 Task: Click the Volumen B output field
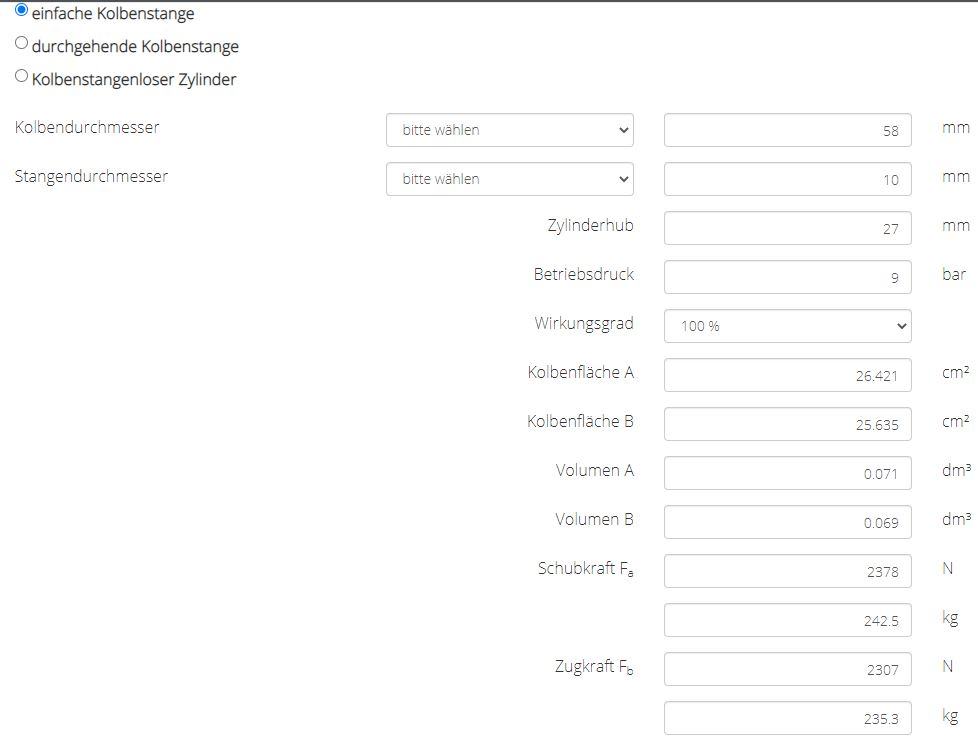787,522
